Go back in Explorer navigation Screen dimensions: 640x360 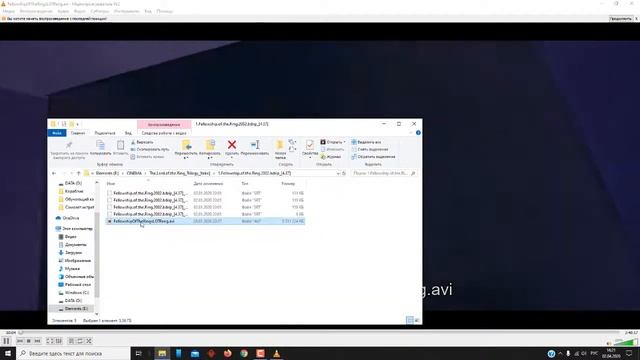(54, 173)
